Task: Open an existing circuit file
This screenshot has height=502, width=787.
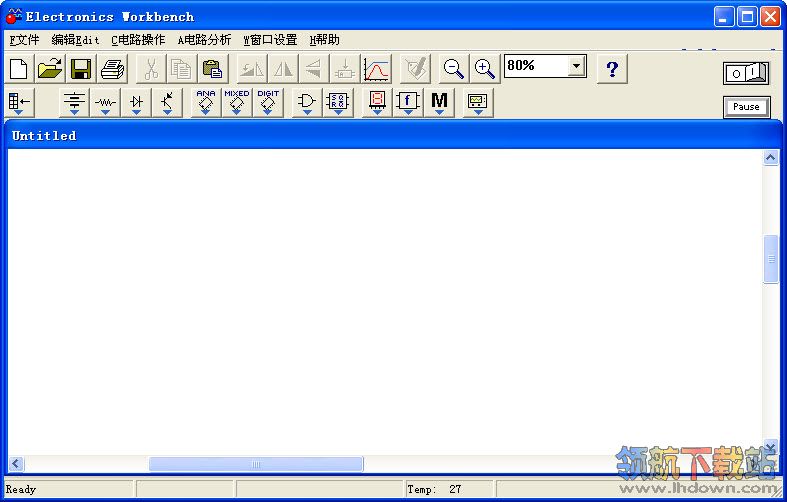Action: pos(50,69)
